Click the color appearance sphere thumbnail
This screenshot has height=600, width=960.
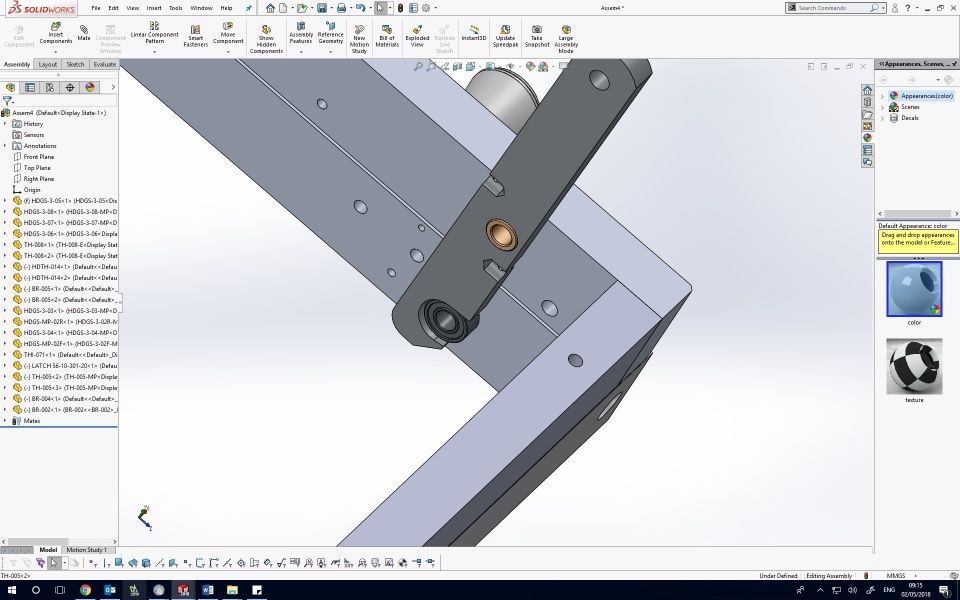[914, 289]
